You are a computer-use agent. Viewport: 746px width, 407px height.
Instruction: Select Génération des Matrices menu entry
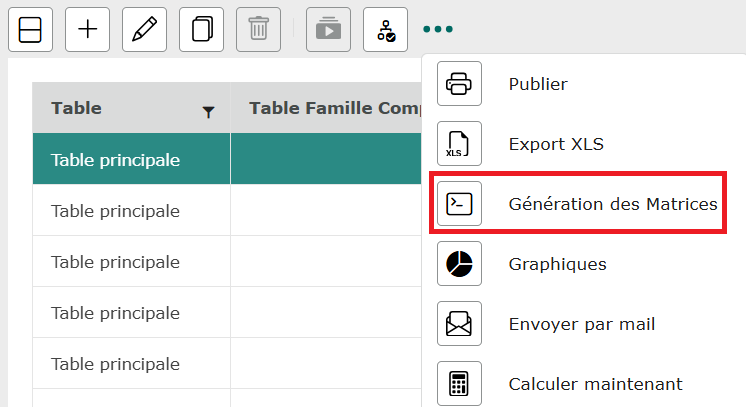[x=612, y=204]
